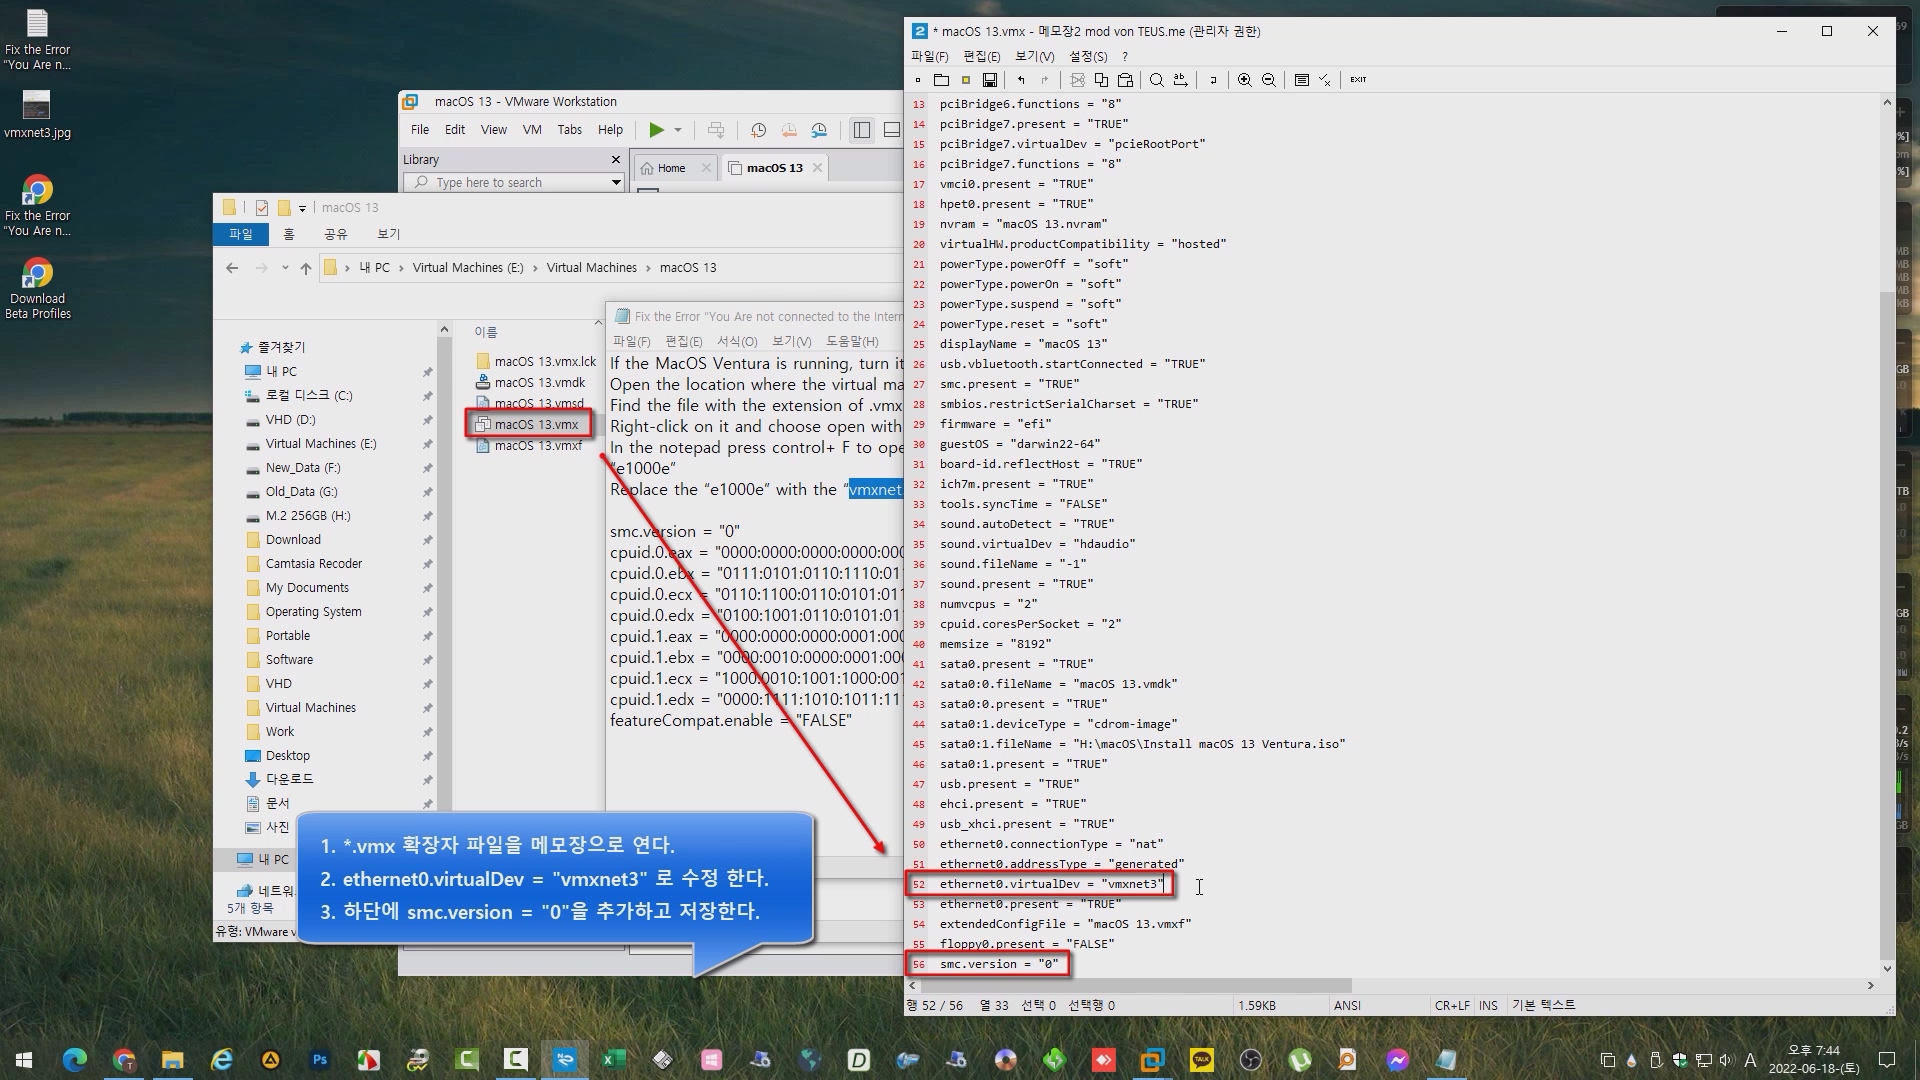1920x1080 pixels.
Task: Open VMware's VM menu
Action: point(532,130)
